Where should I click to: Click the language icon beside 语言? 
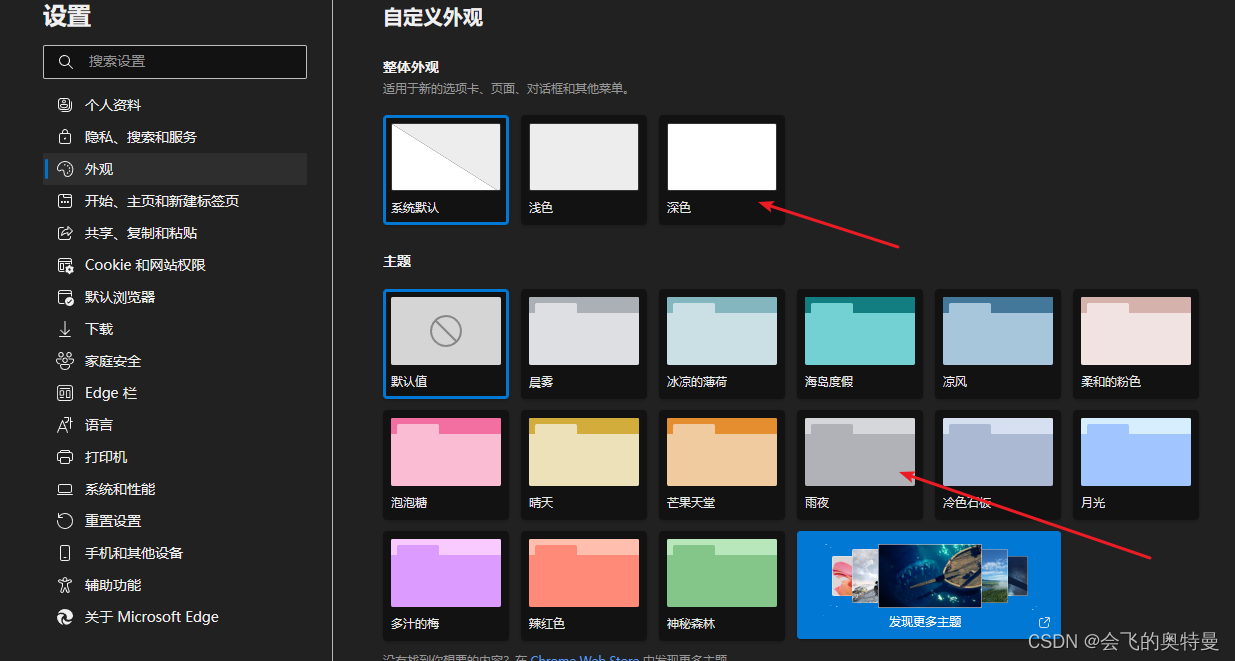click(x=65, y=425)
